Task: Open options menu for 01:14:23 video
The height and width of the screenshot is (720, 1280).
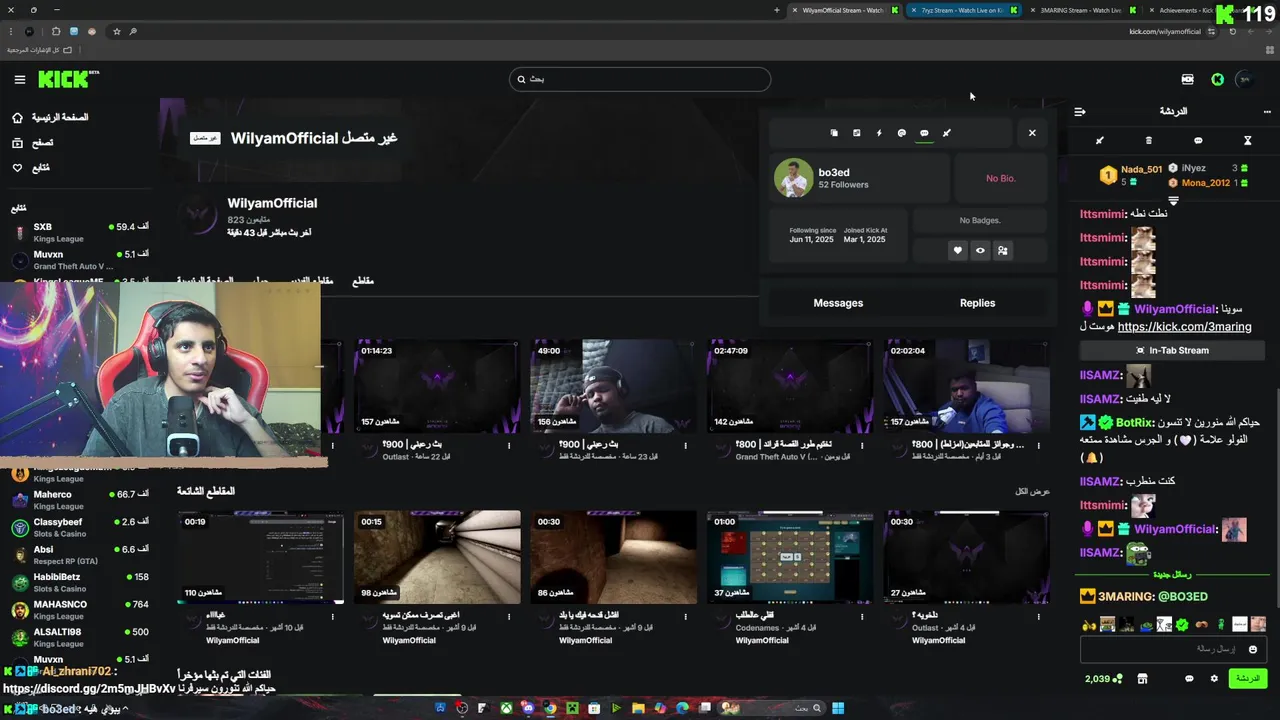Action: 509,446
